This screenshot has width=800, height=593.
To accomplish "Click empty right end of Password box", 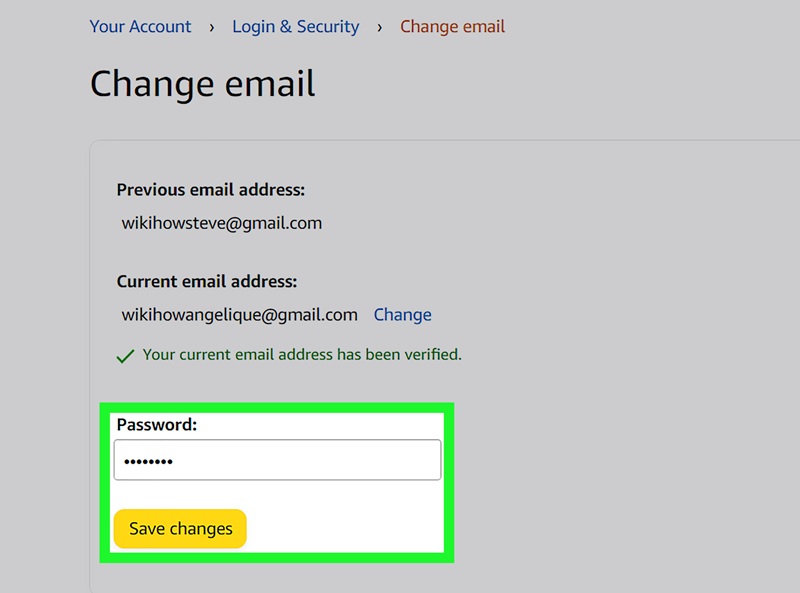I will pyautogui.click(x=400, y=460).
